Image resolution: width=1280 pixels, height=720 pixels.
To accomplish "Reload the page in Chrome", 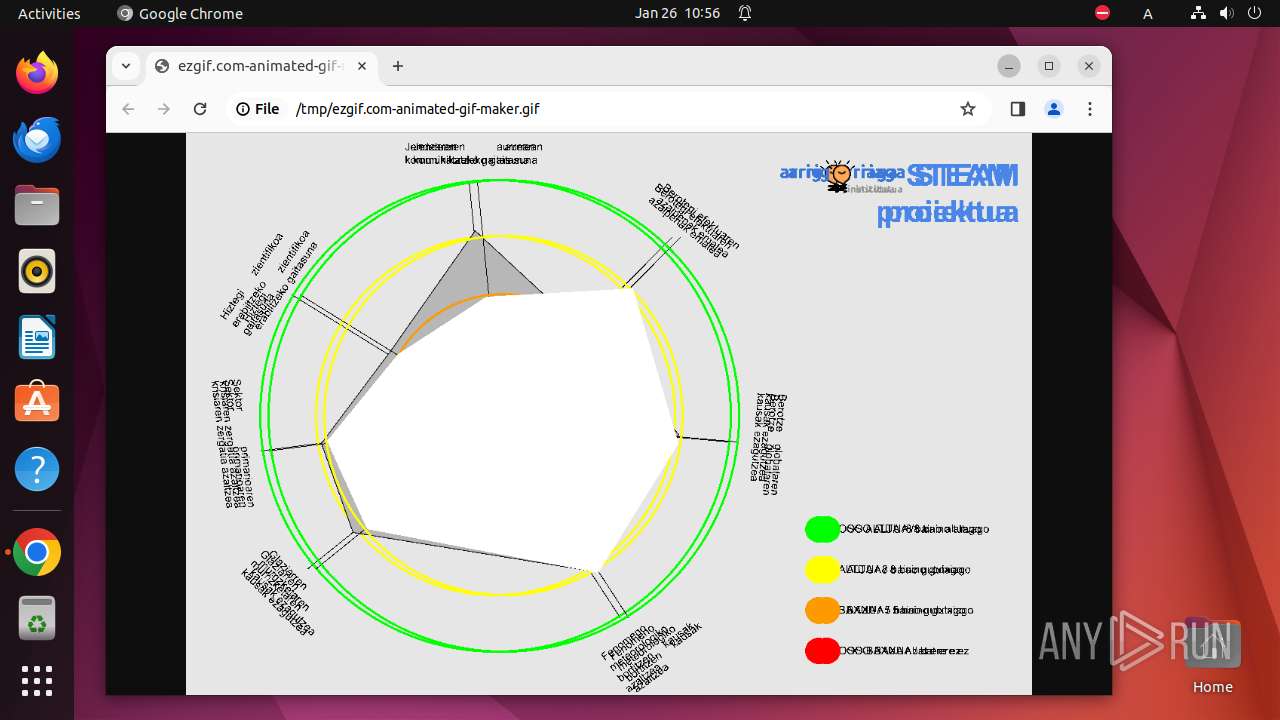I will click(200, 109).
